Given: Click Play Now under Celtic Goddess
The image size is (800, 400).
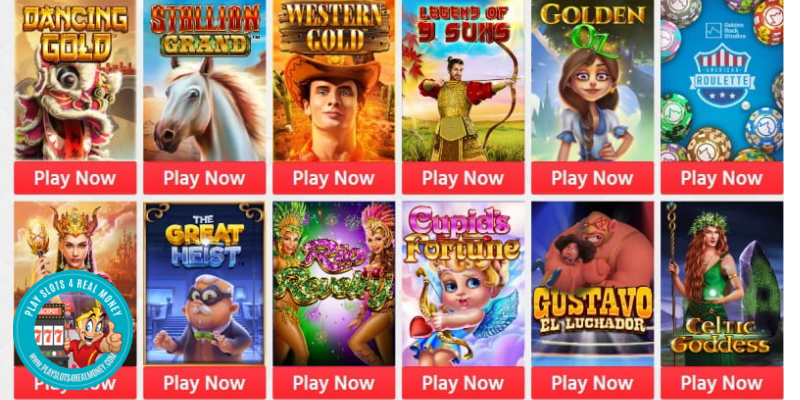Looking at the screenshot, I should (722, 383).
